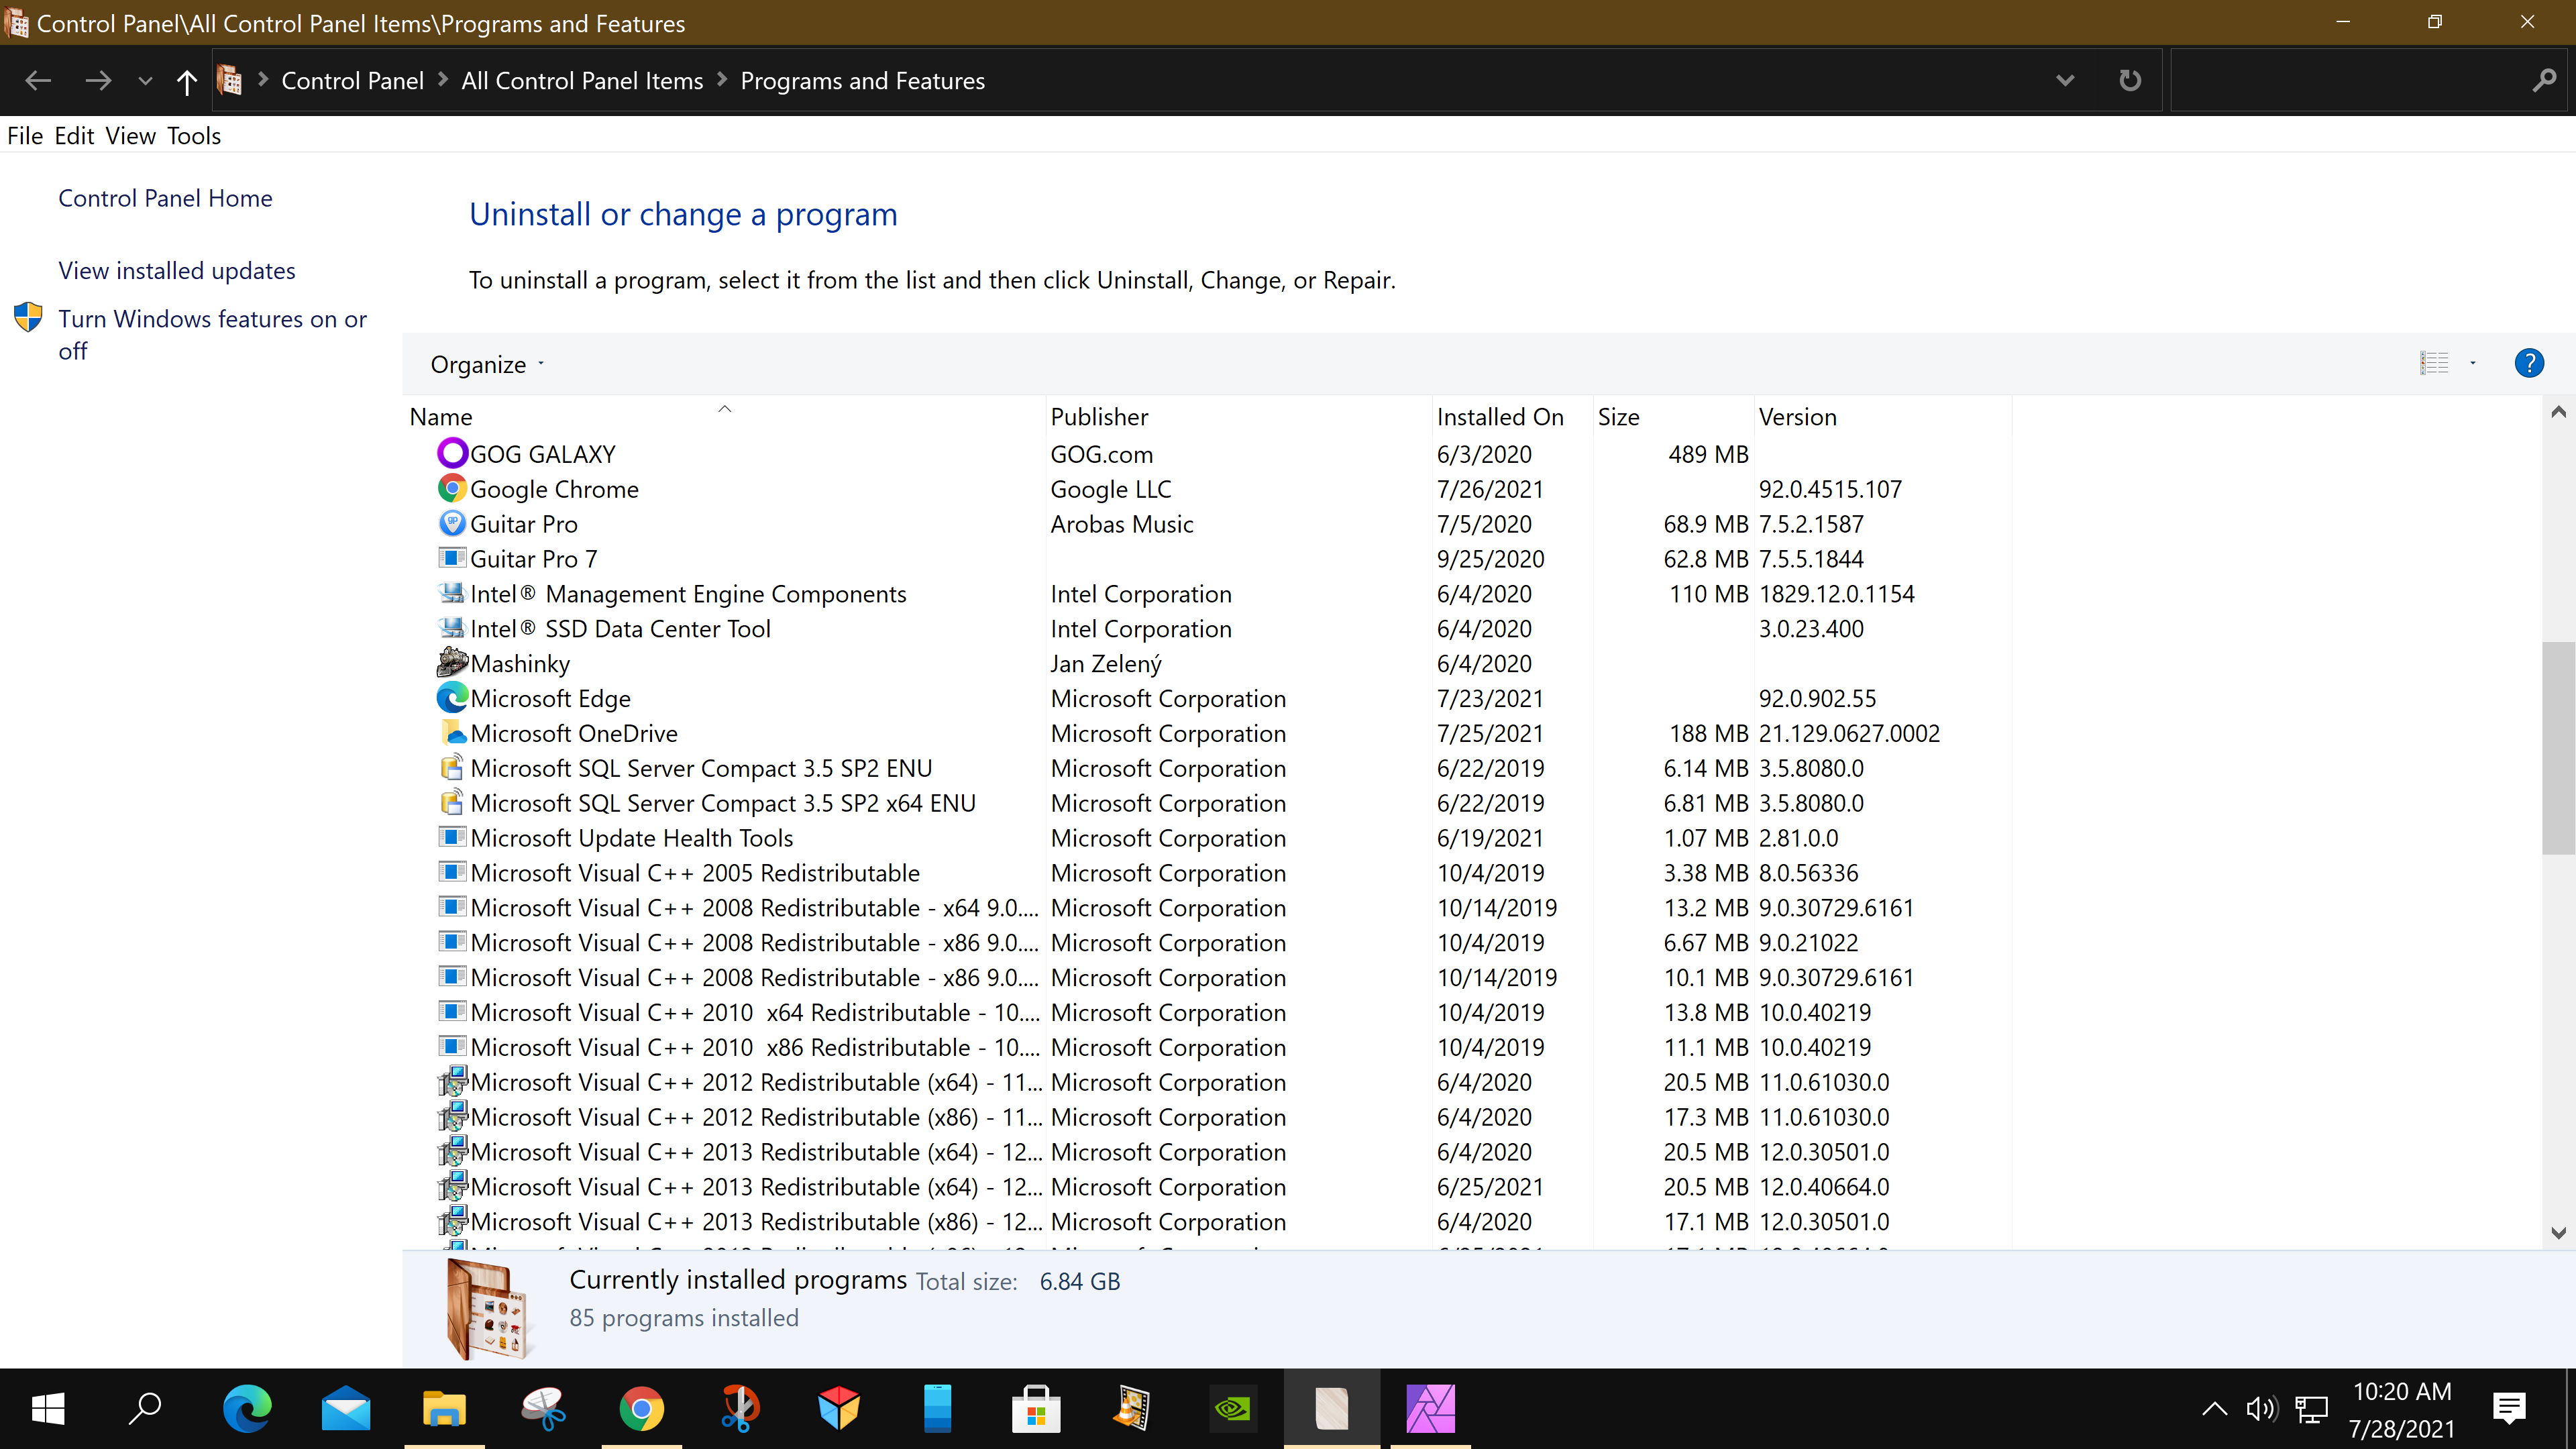Open Turn Windows features on or off
Image resolution: width=2576 pixels, height=1449 pixels.
click(x=212, y=335)
